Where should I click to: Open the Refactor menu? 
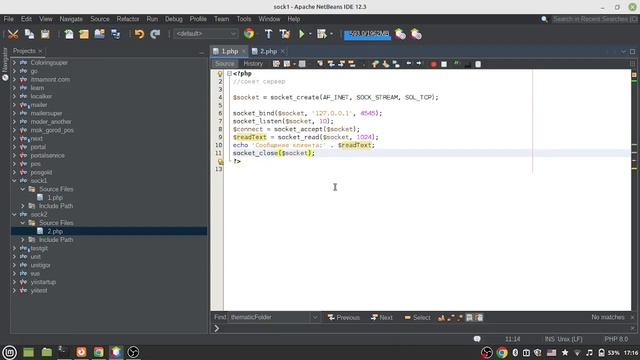click(x=128, y=19)
